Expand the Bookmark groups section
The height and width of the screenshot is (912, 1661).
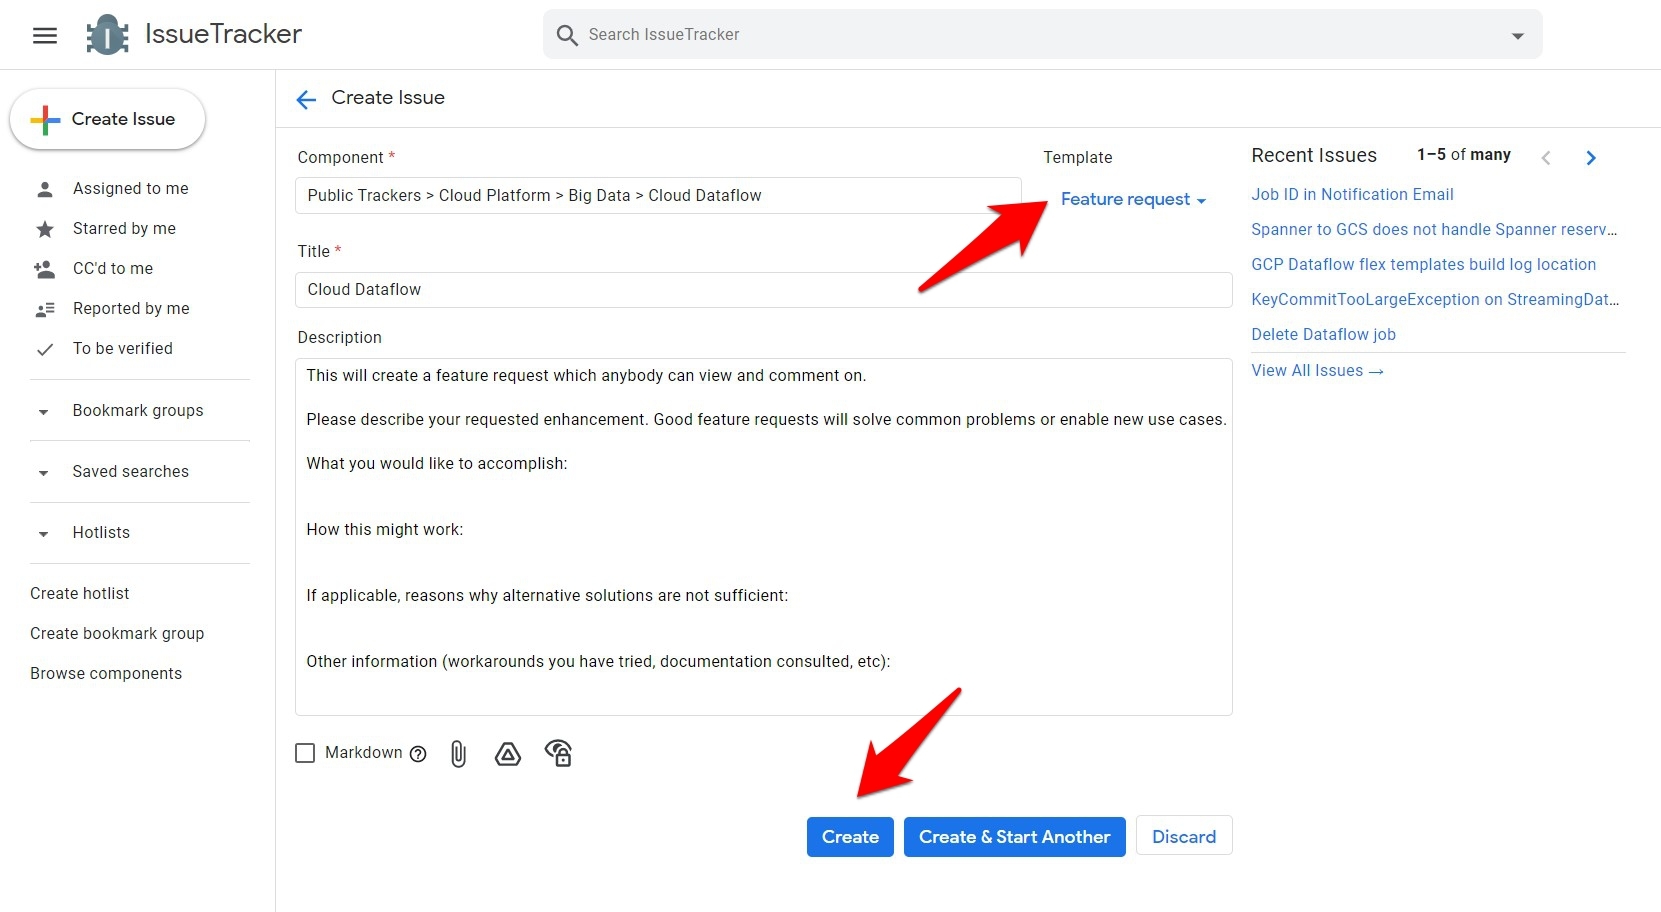coord(43,412)
